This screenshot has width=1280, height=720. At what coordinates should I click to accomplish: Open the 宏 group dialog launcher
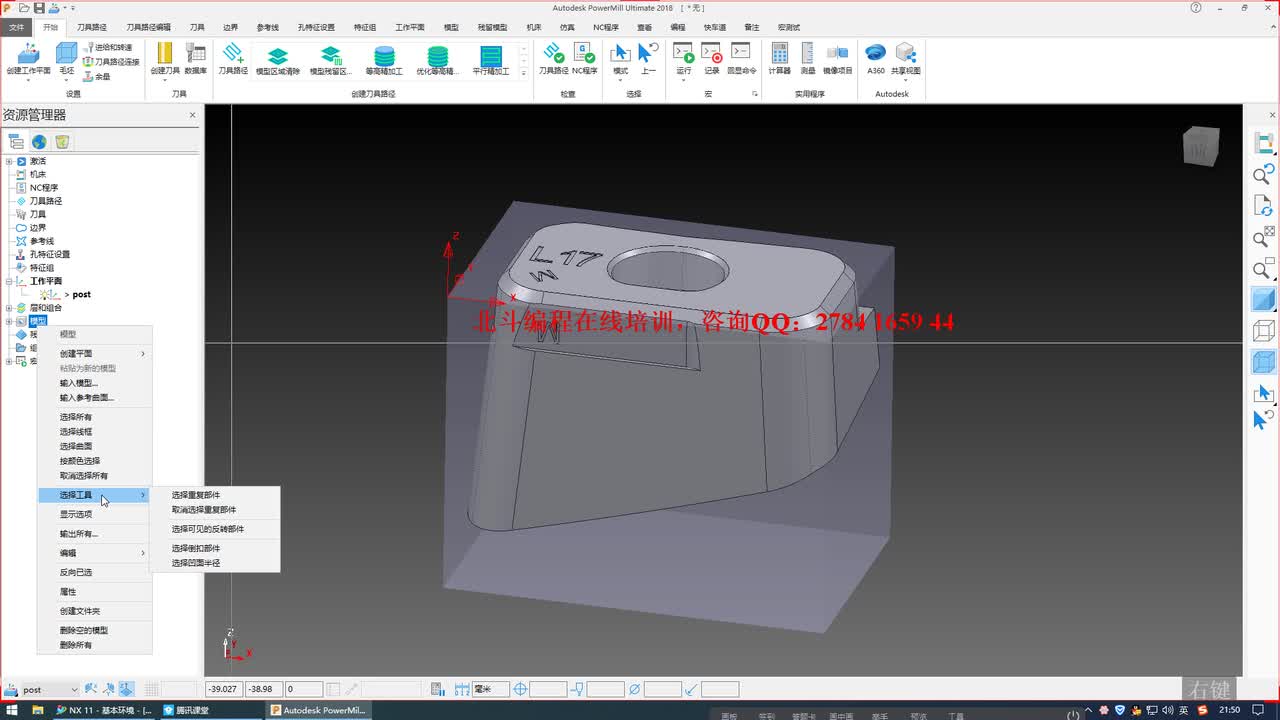[x=754, y=94]
